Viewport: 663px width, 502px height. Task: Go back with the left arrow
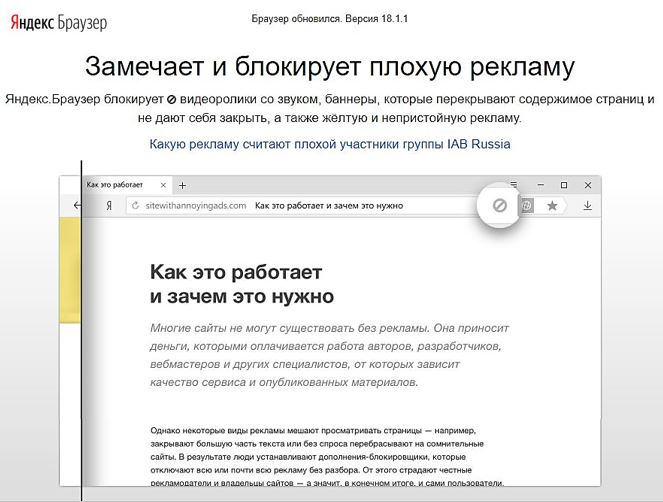pos(77,206)
